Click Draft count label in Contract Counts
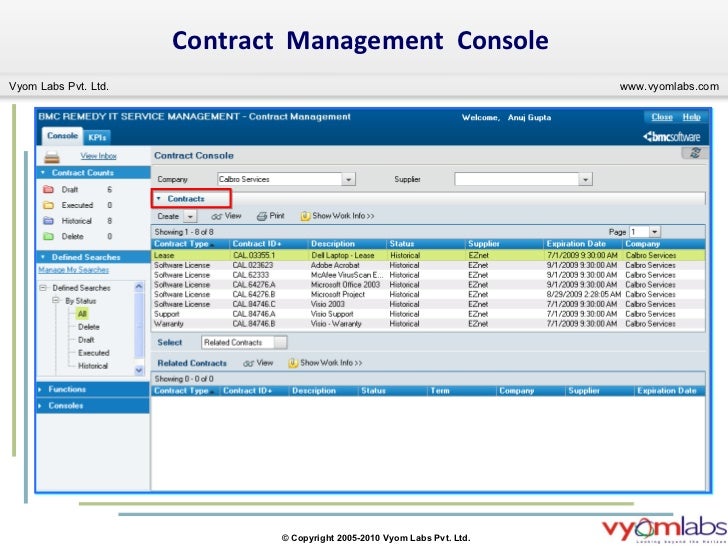 click(x=70, y=189)
